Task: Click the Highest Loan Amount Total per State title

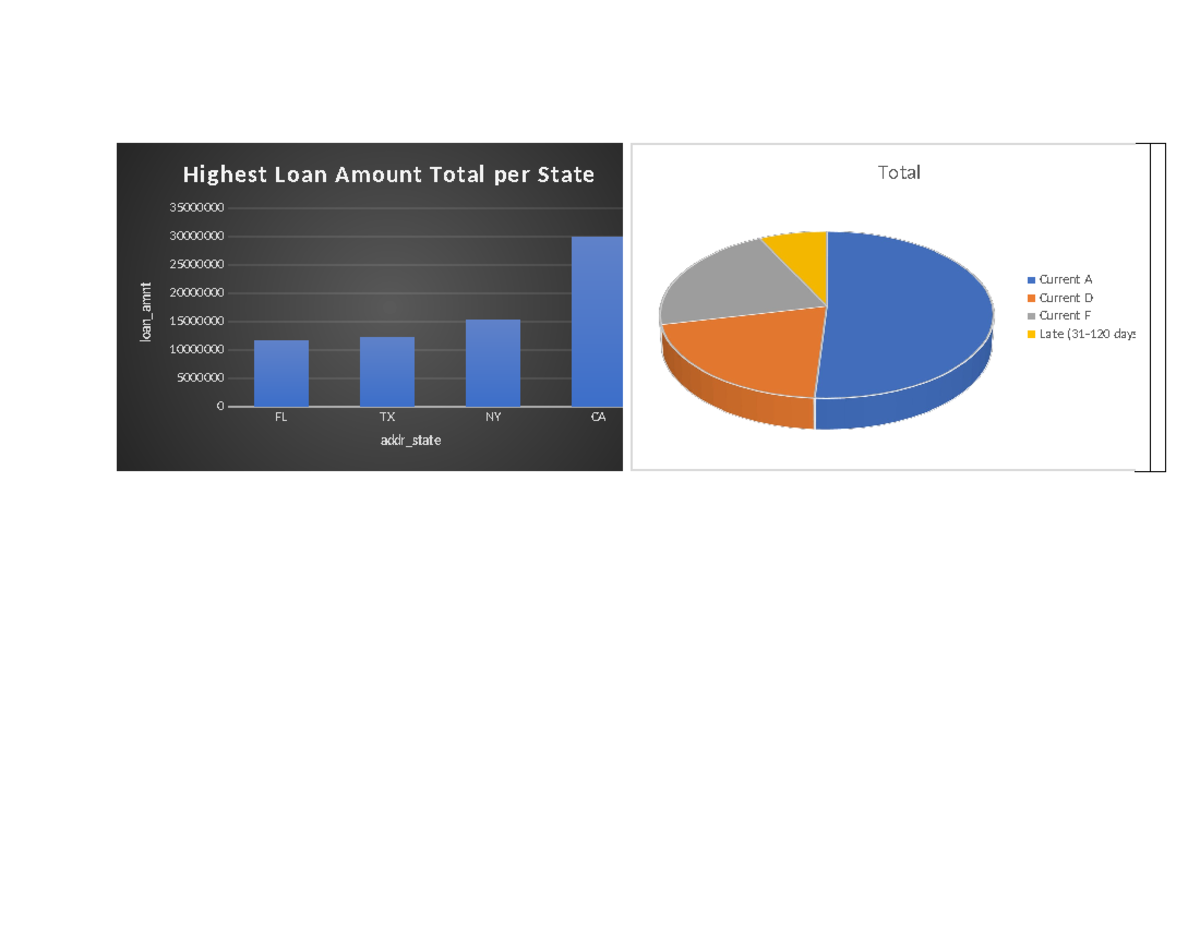Action: click(388, 174)
